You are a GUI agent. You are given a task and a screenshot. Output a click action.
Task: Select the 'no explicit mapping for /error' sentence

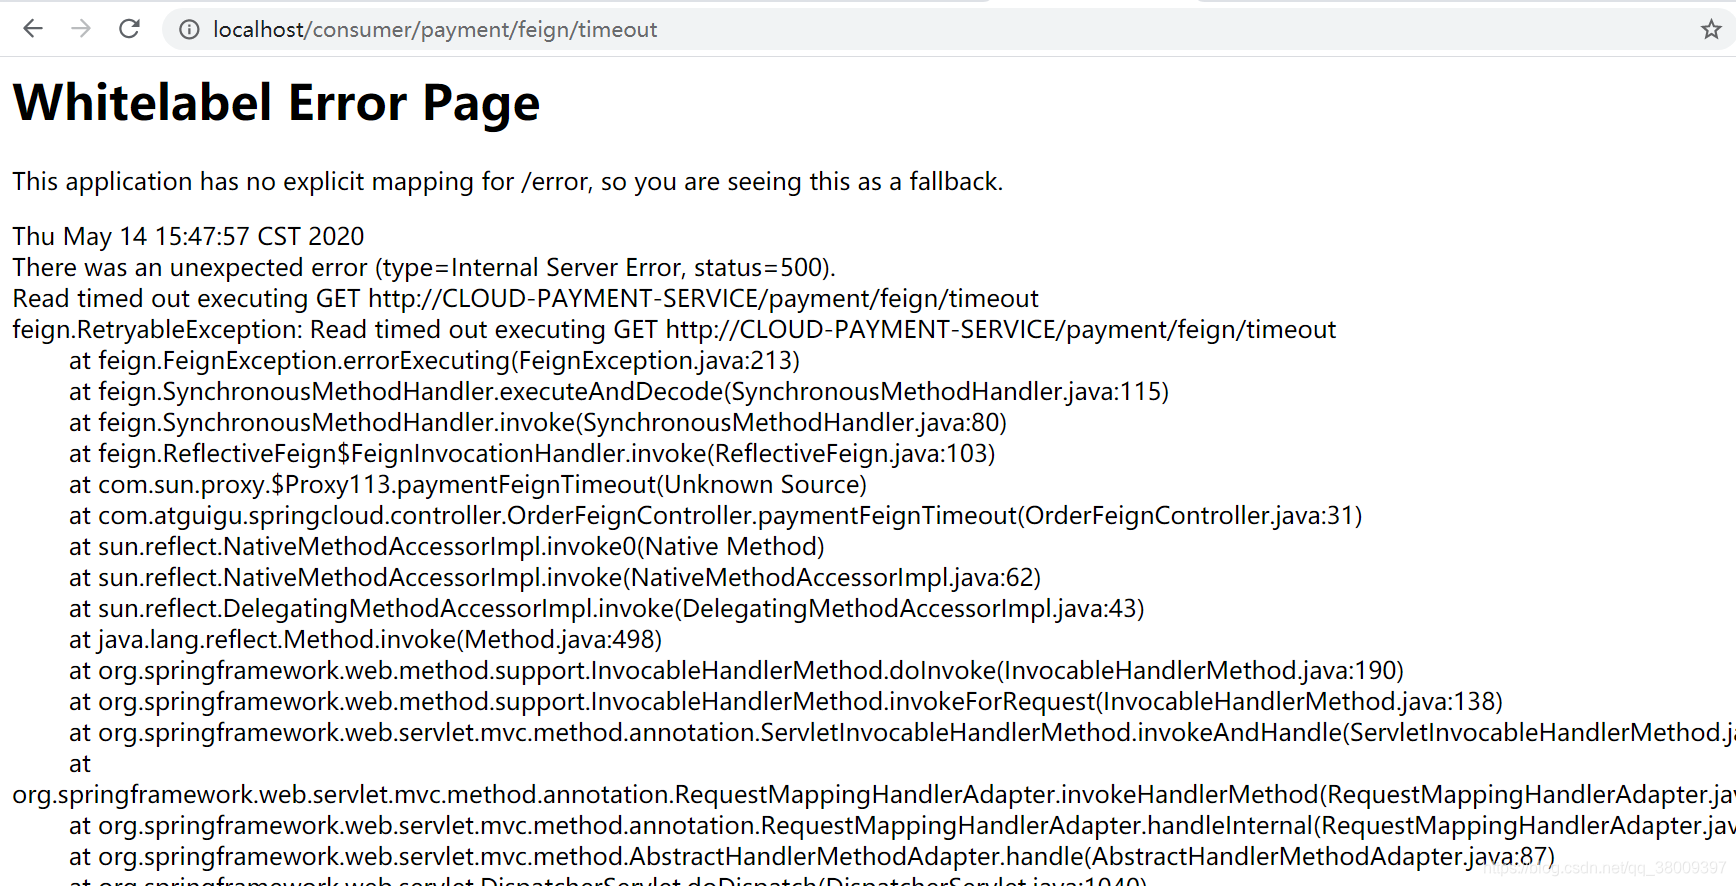(x=507, y=182)
